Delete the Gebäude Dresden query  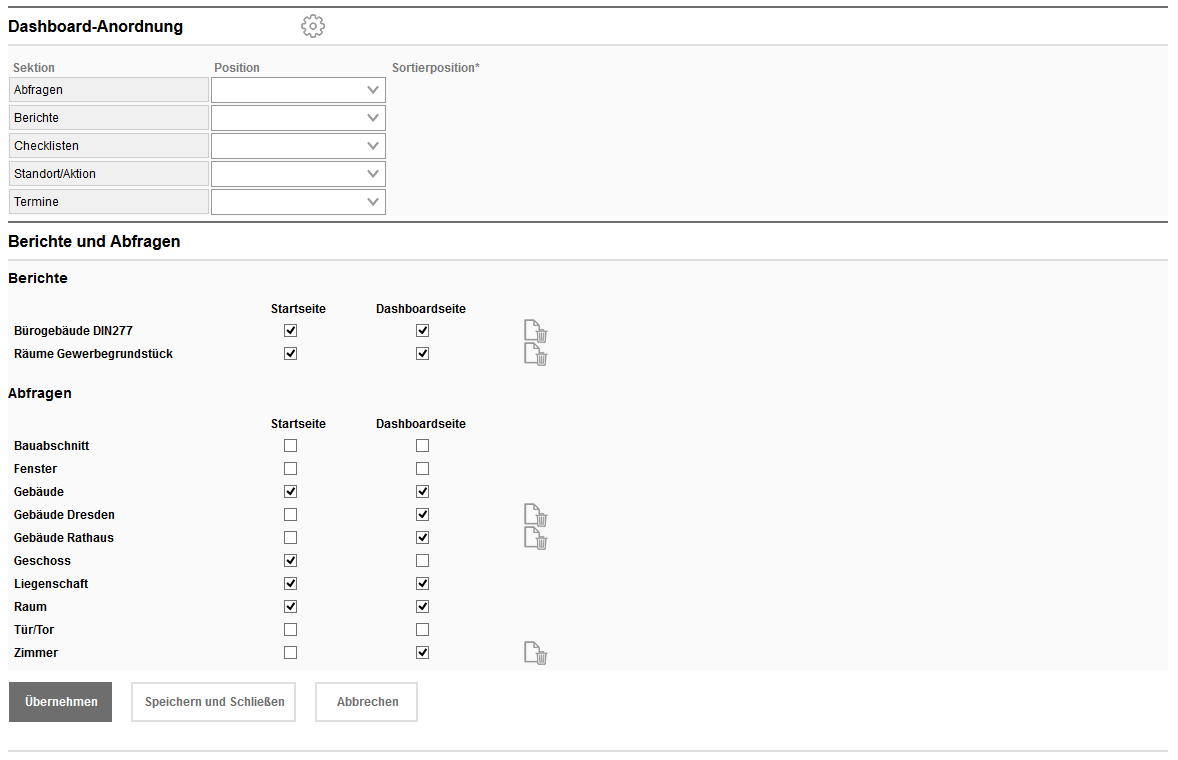[536, 515]
